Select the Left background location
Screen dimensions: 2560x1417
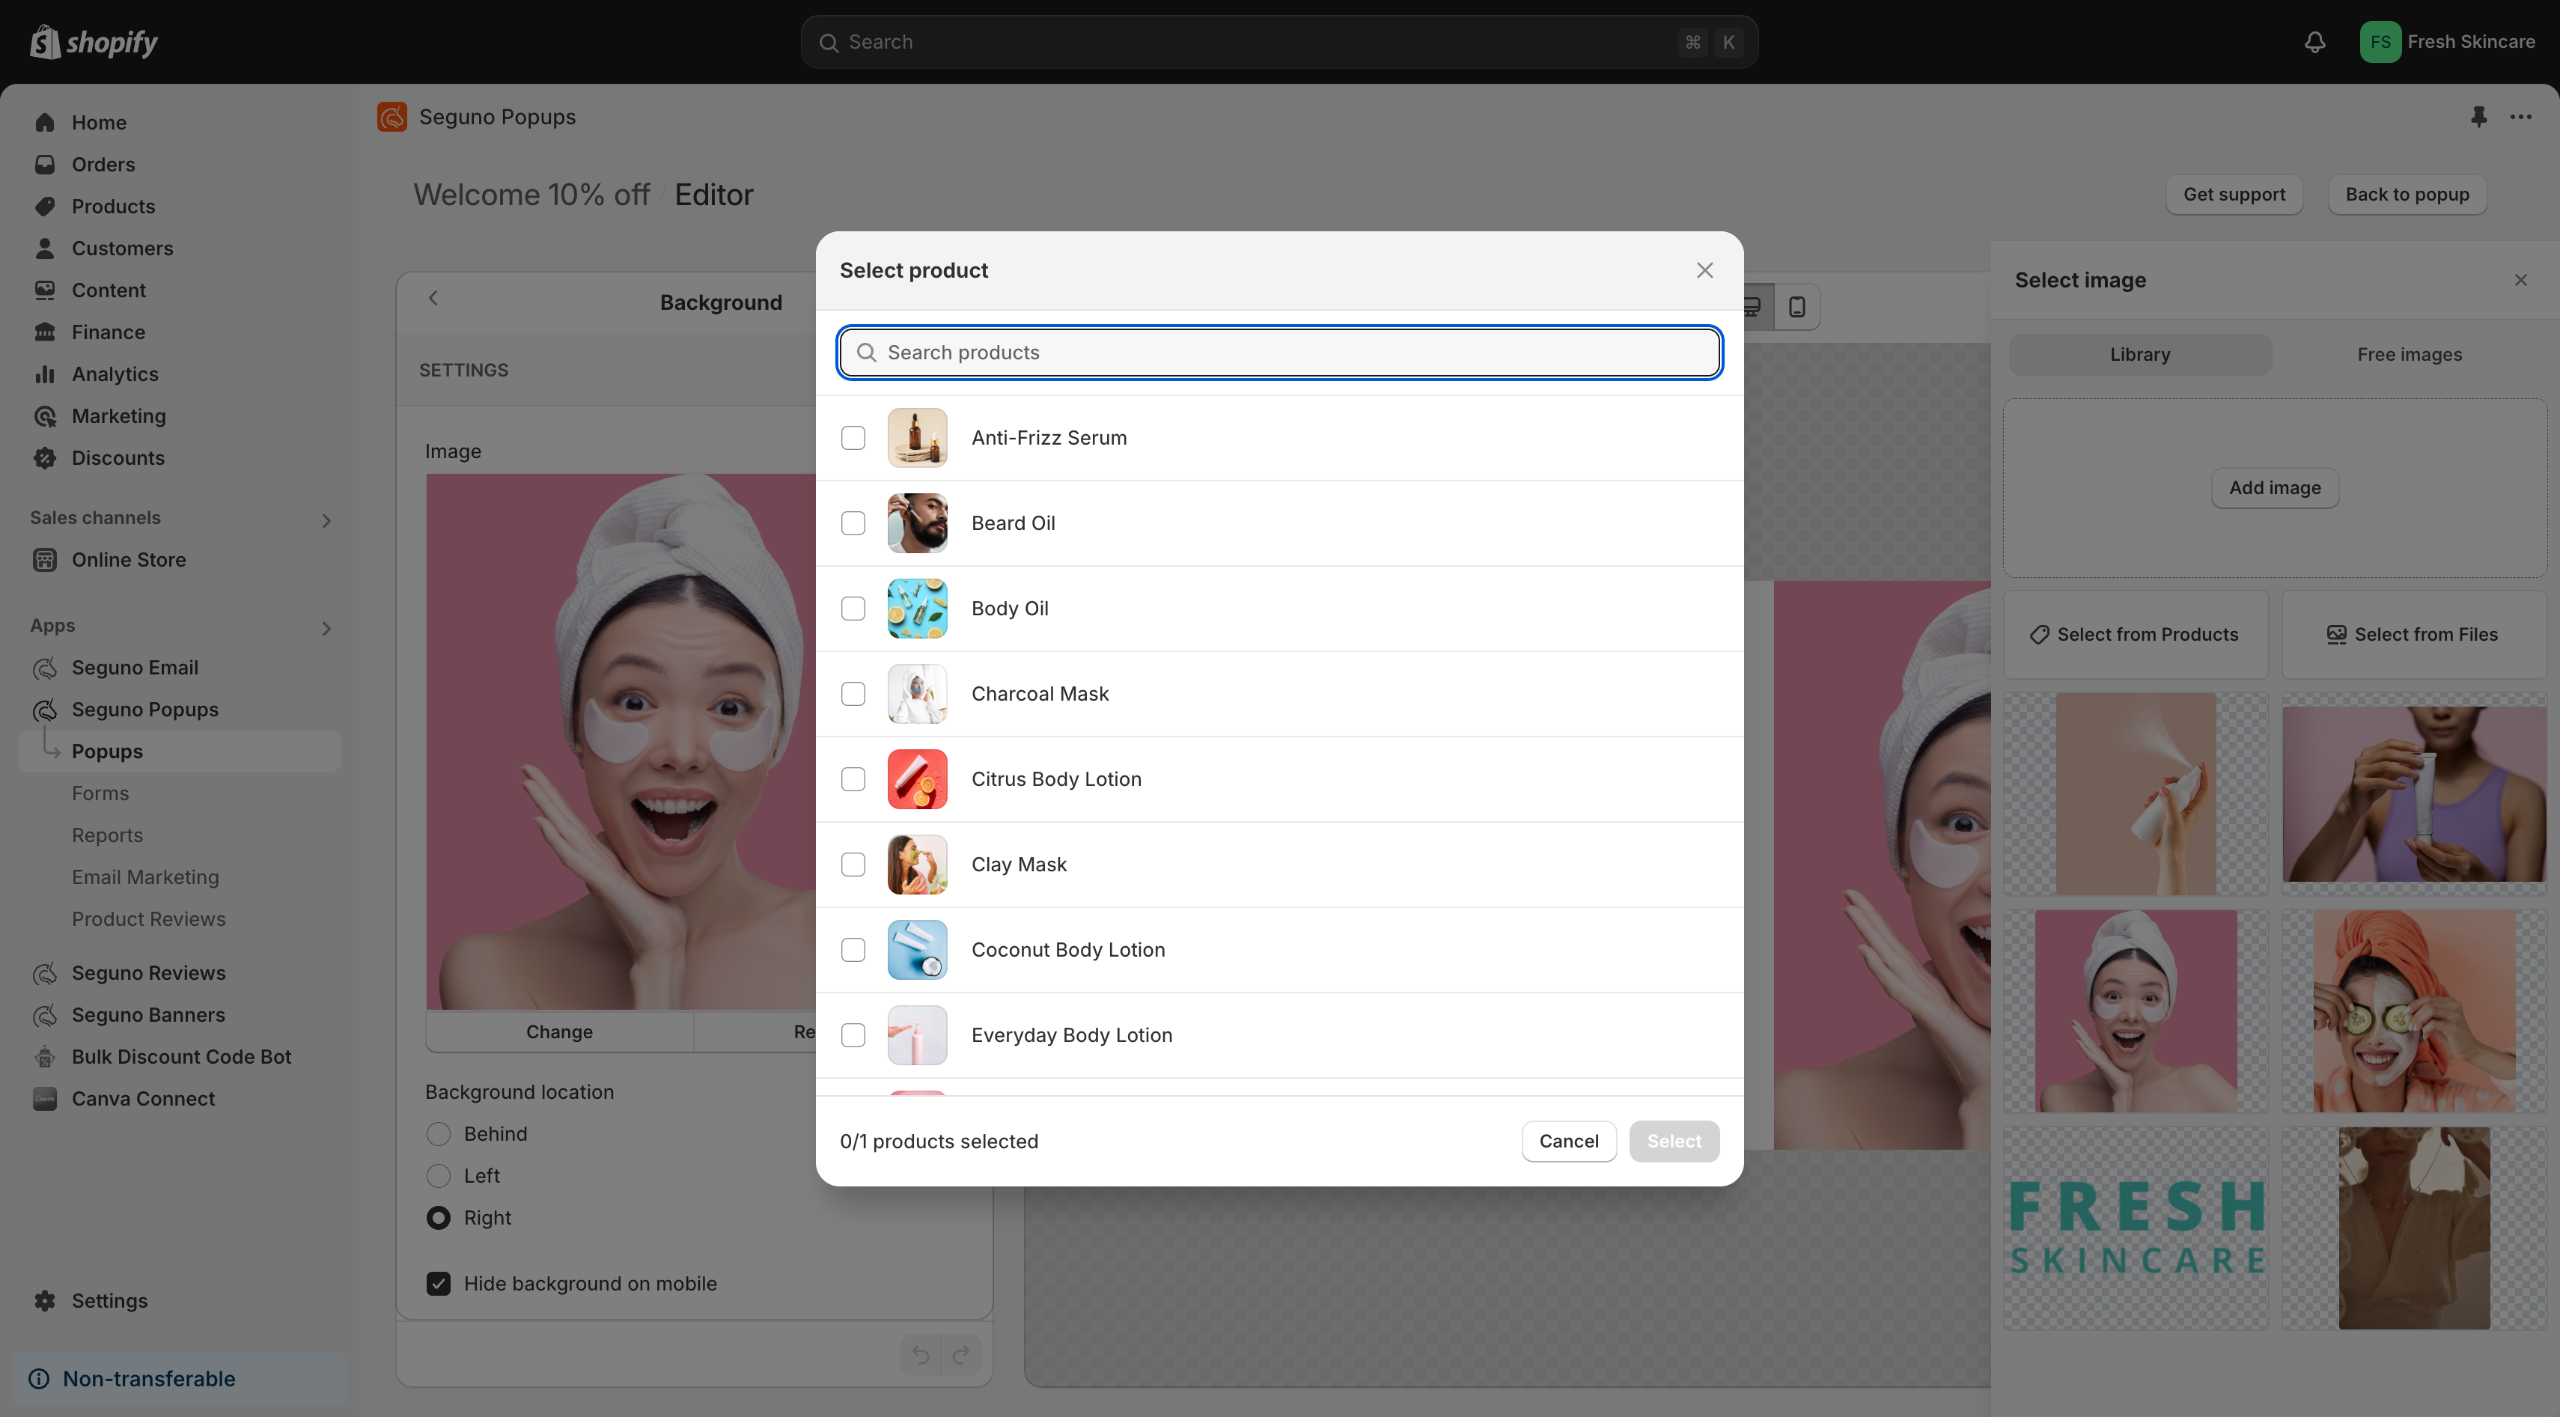click(x=438, y=1176)
